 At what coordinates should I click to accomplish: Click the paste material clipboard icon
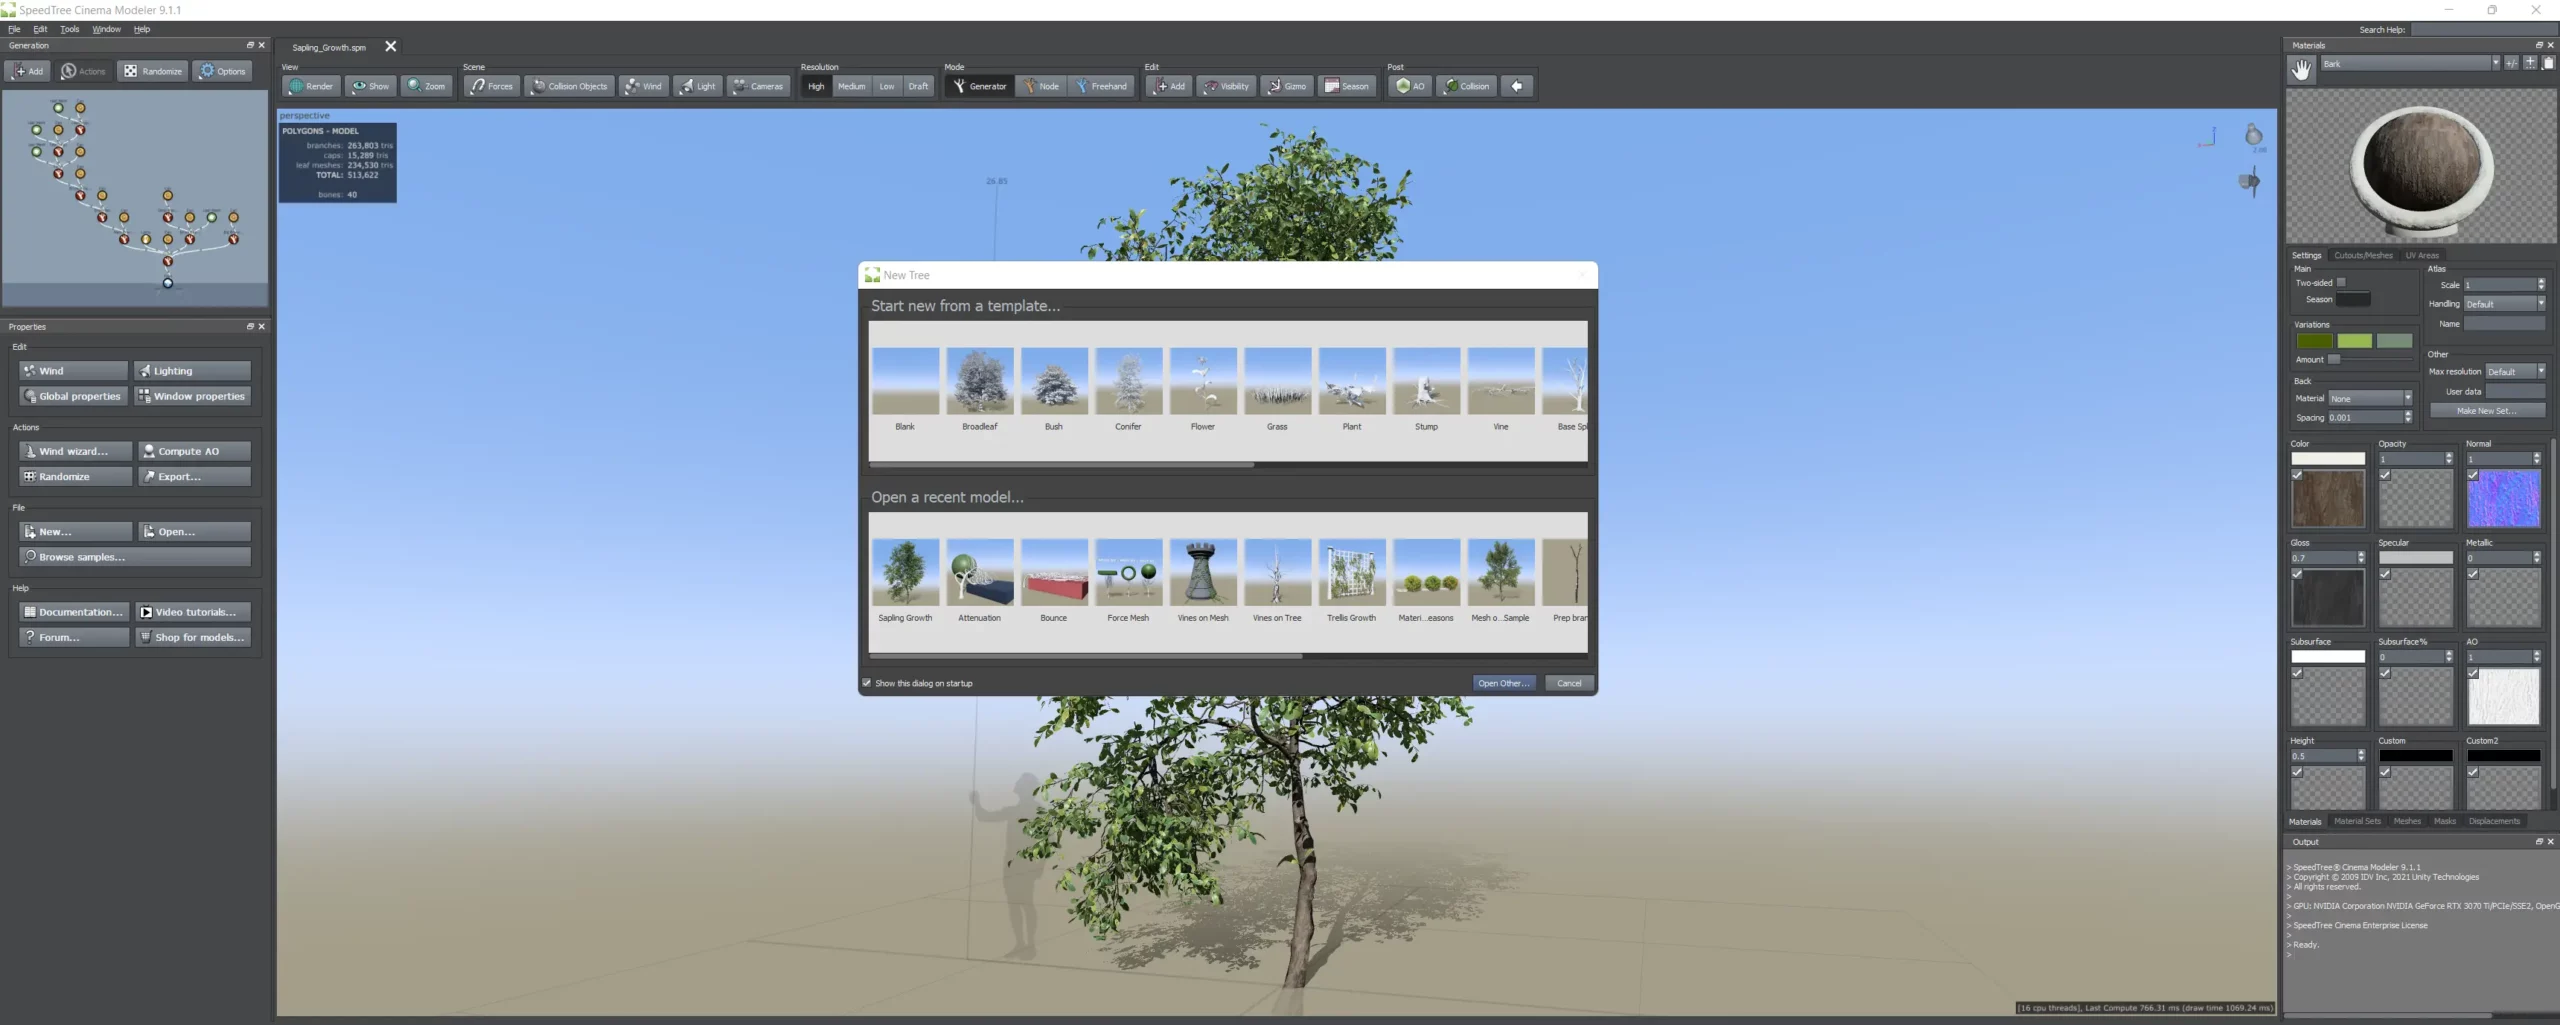(x=2548, y=63)
